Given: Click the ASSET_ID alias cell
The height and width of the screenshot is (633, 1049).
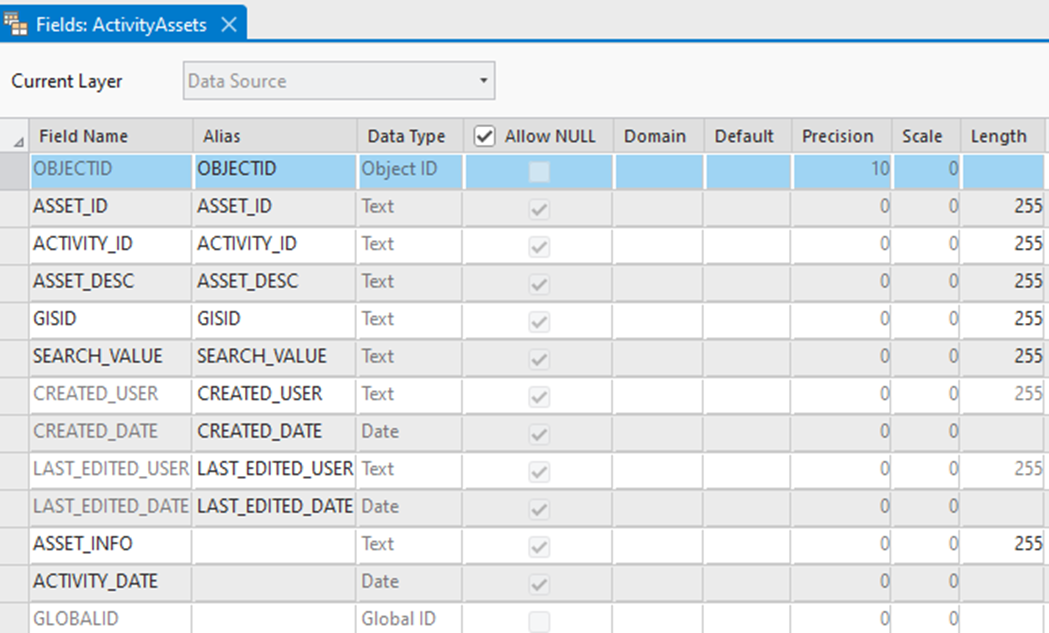Looking at the screenshot, I should tap(274, 208).
